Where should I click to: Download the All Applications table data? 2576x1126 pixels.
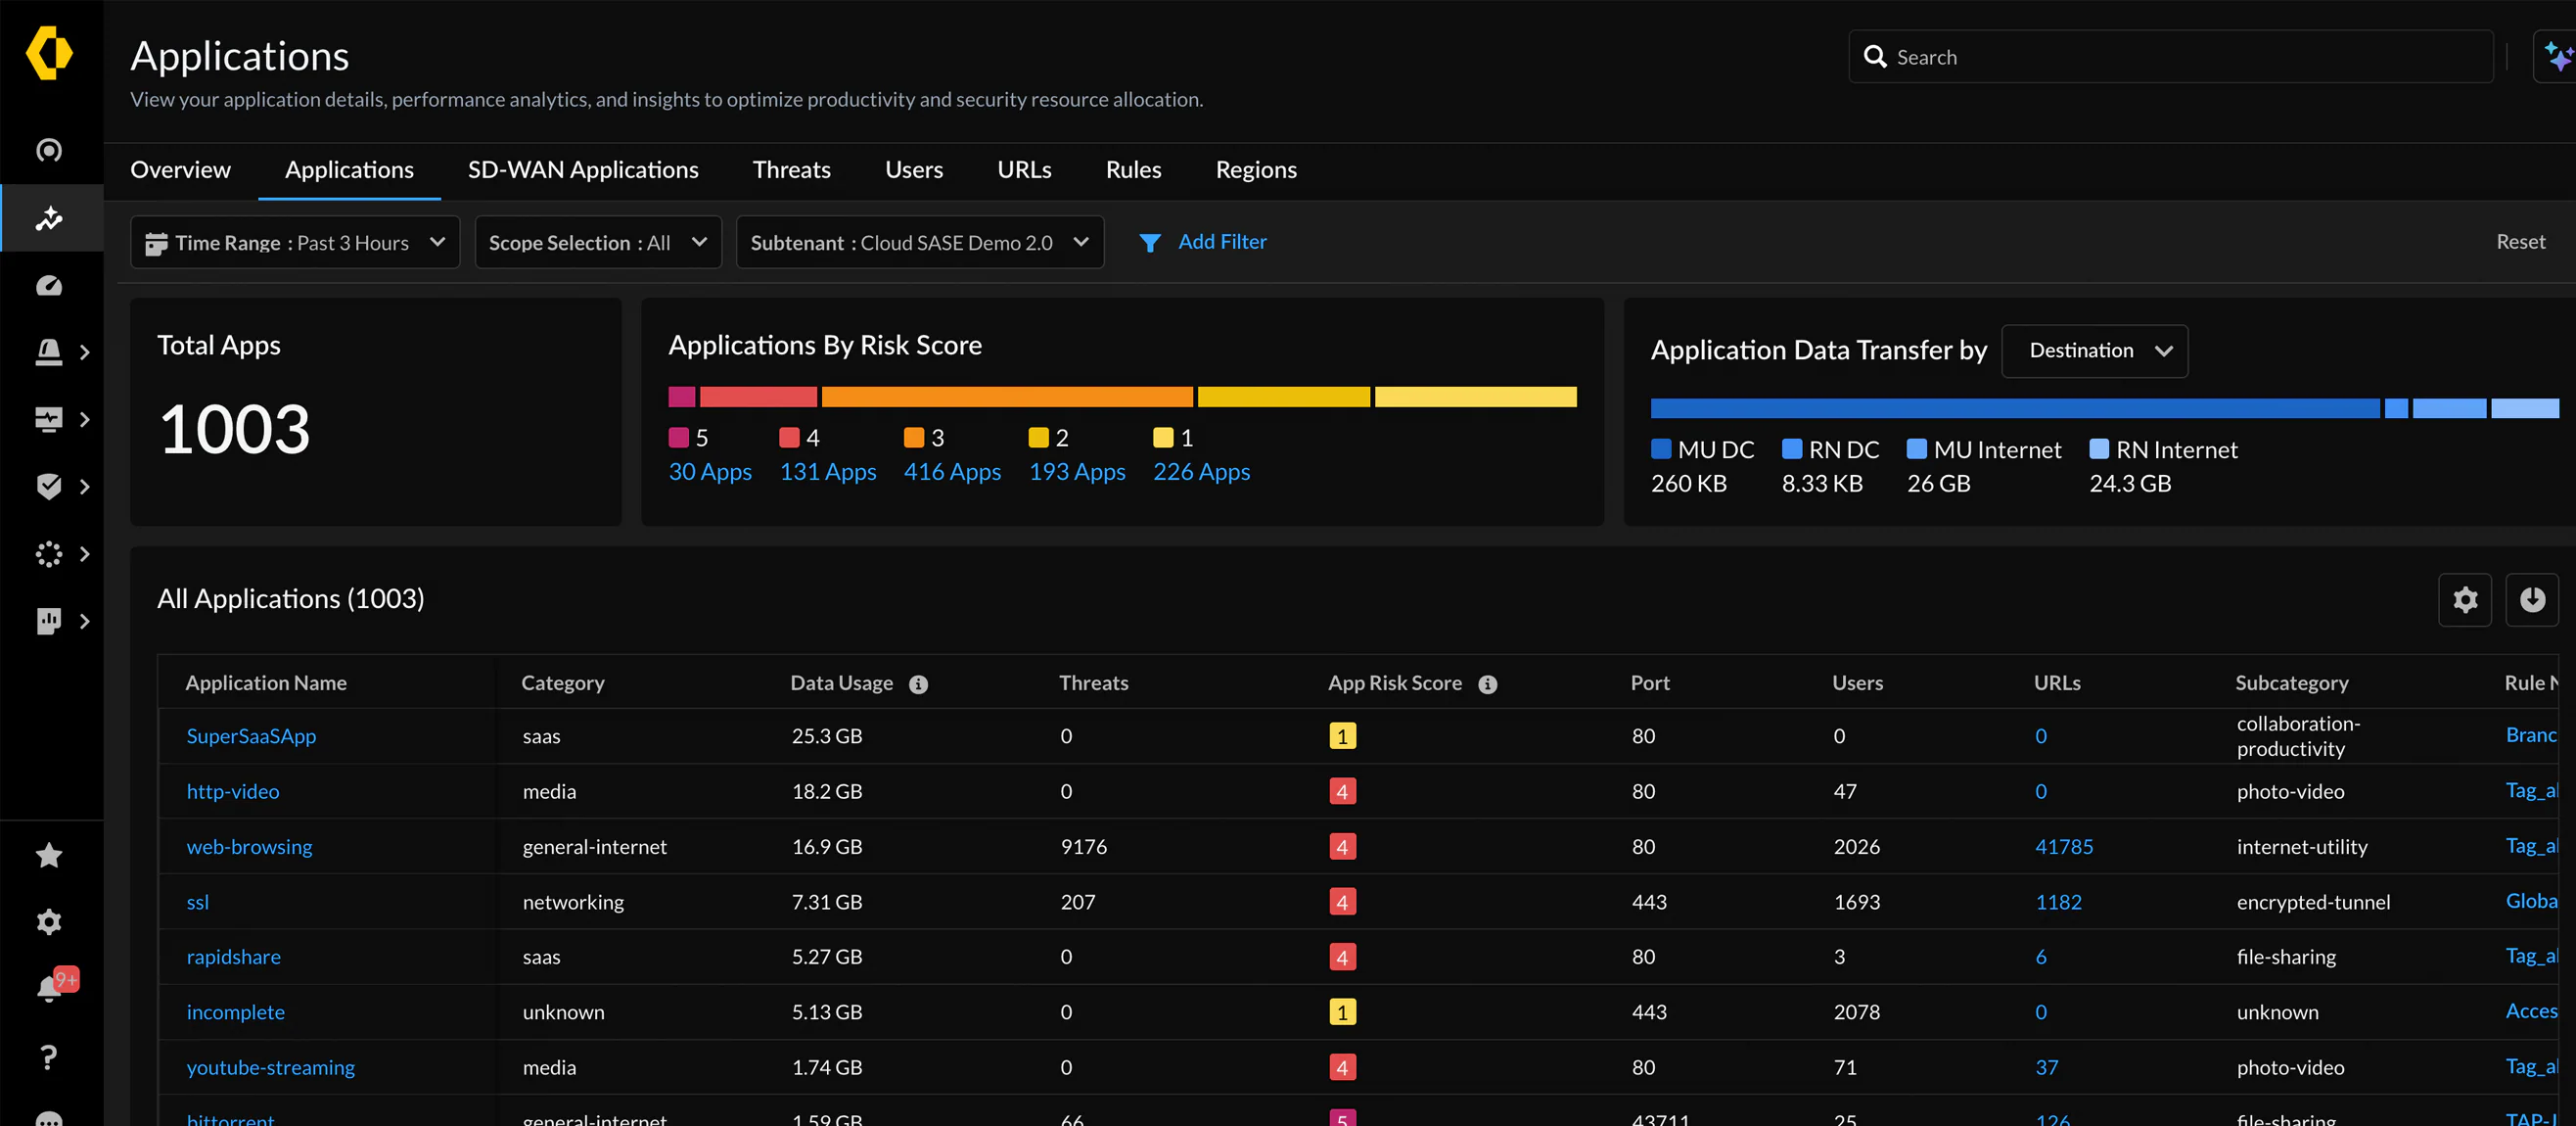point(2533,600)
